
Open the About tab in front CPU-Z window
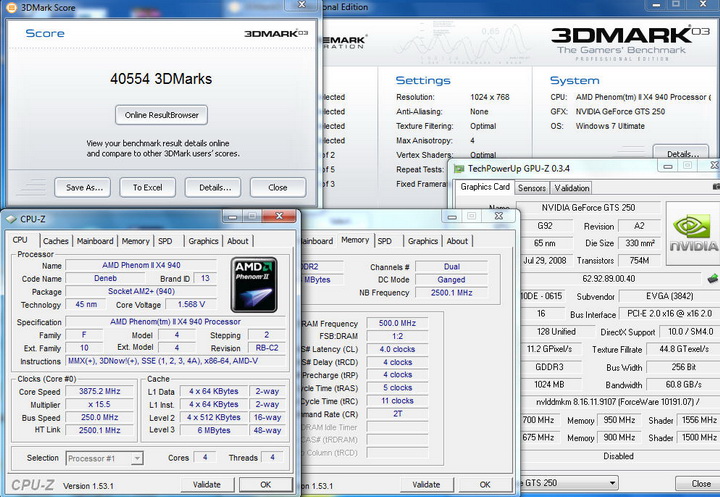[x=238, y=241]
